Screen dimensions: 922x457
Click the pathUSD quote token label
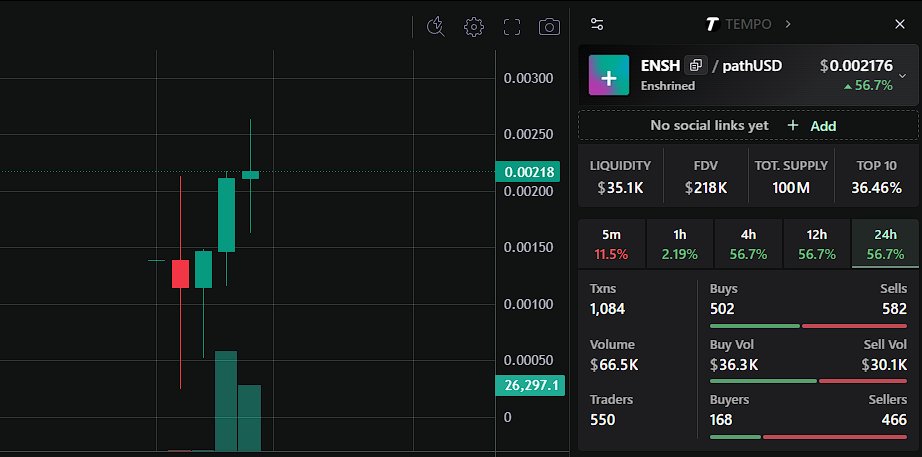pyautogui.click(x=752, y=65)
